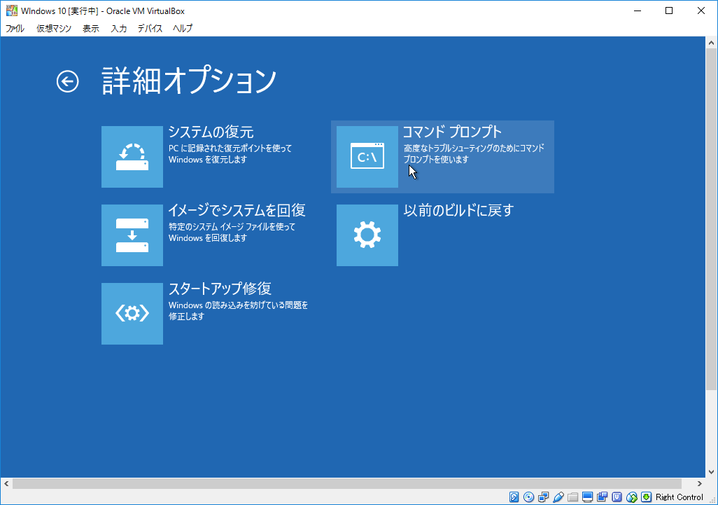Click the 詳細オプション heading
The height and width of the screenshot is (505, 718).
[189, 81]
